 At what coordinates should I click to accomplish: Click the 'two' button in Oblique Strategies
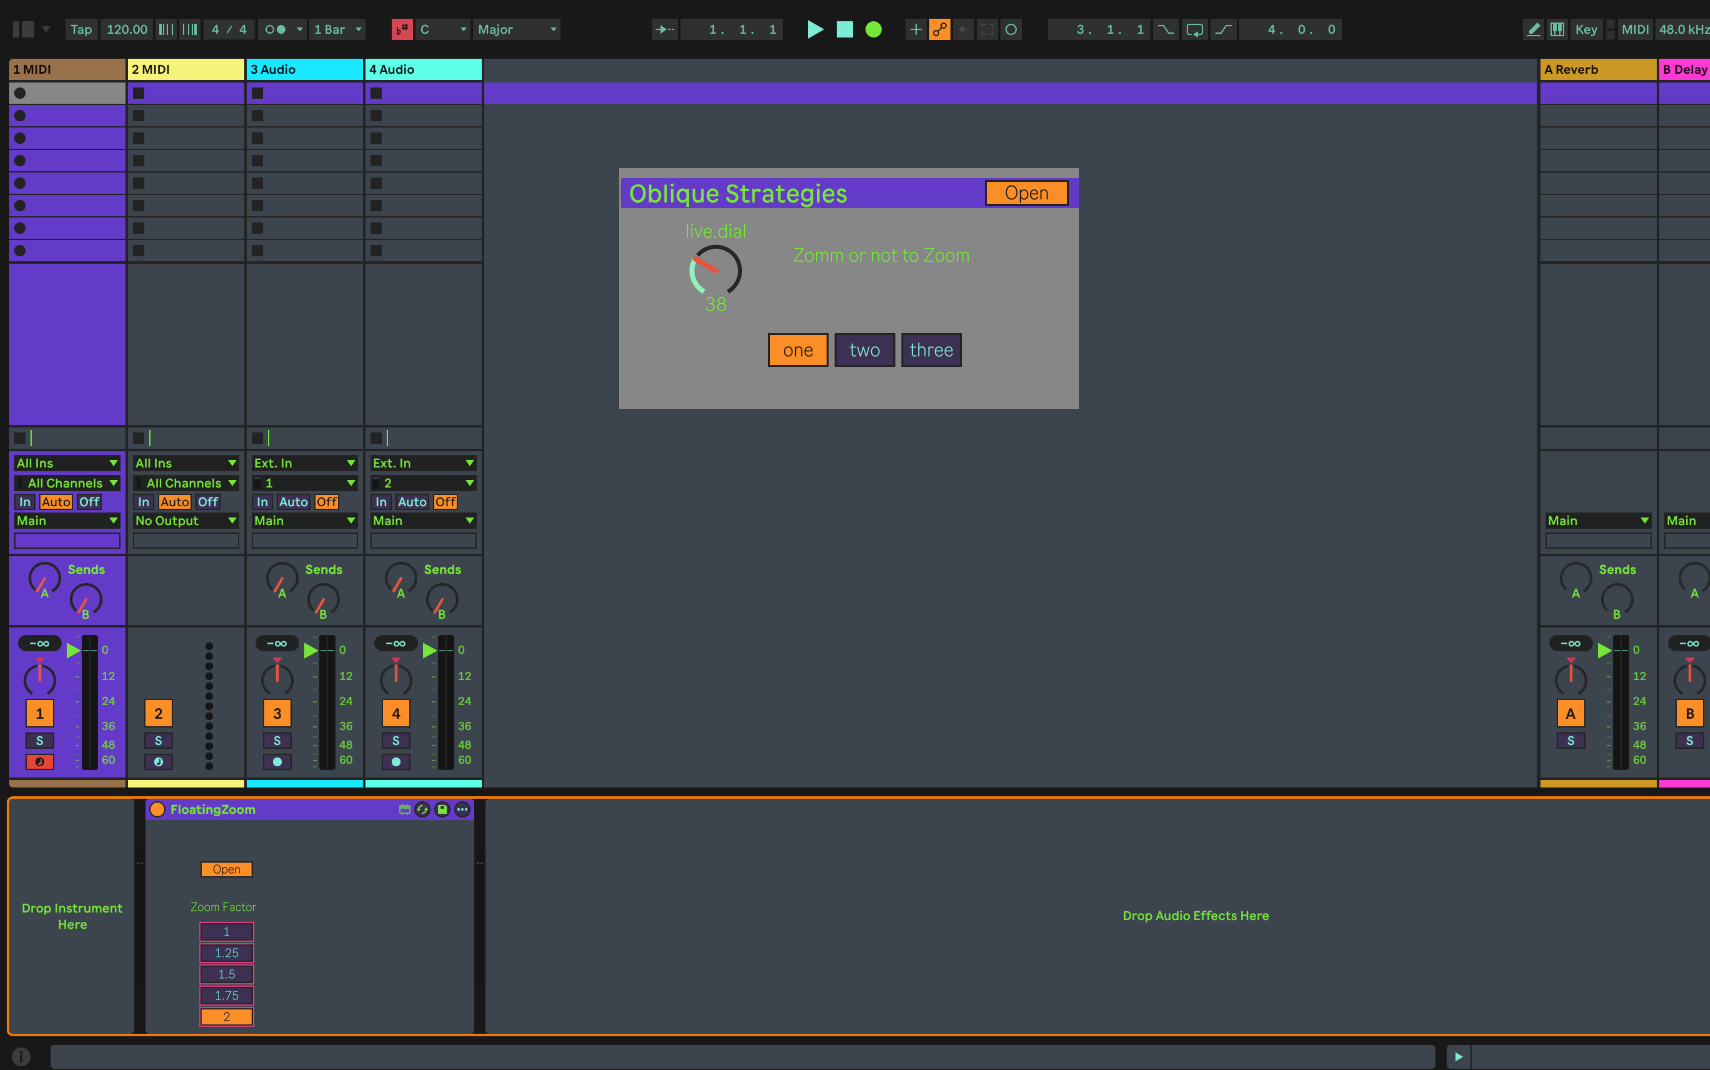(864, 350)
